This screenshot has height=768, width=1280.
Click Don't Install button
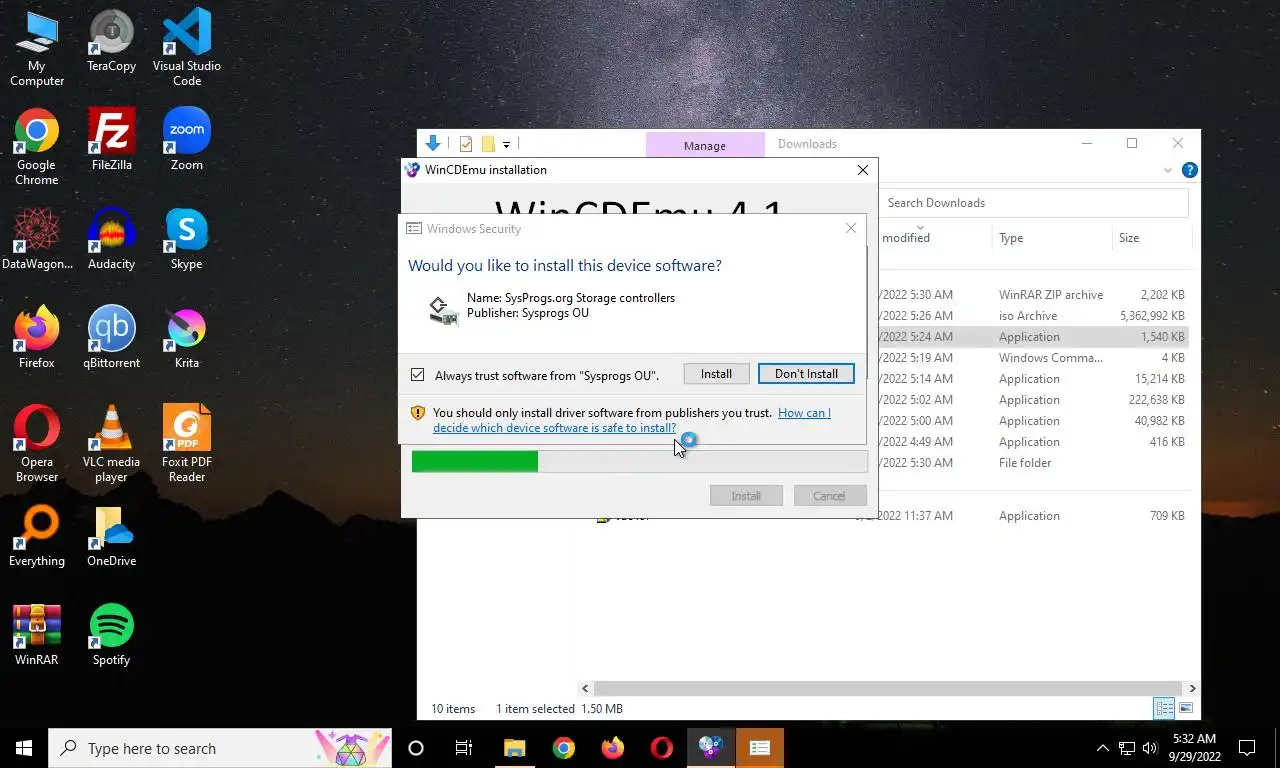pyautogui.click(x=806, y=374)
